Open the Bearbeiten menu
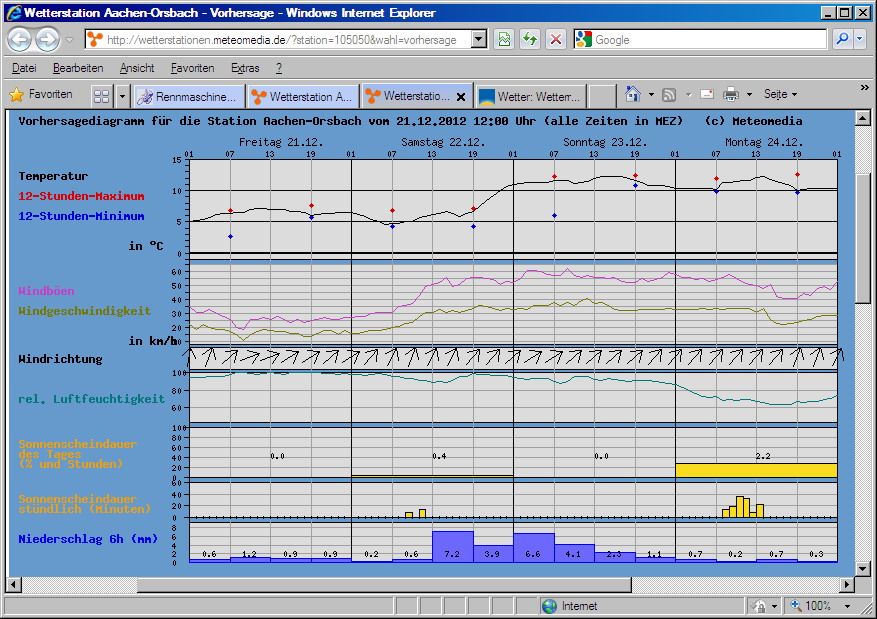Screen dimensions: 877x619 tap(78, 68)
